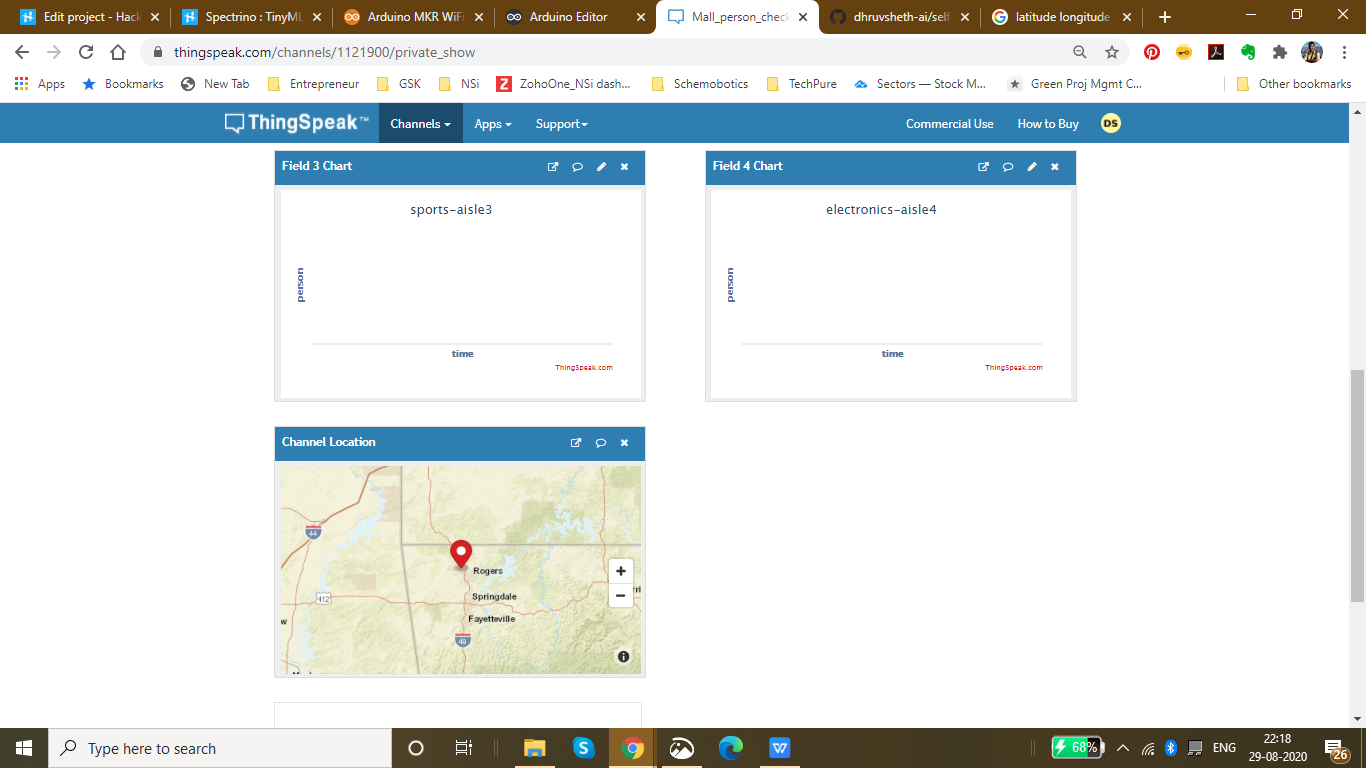Viewport: 1366px width, 768px height.
Task: Edit the Field 4 Chart with pencil icon
Action: (x=1031, y=167)
